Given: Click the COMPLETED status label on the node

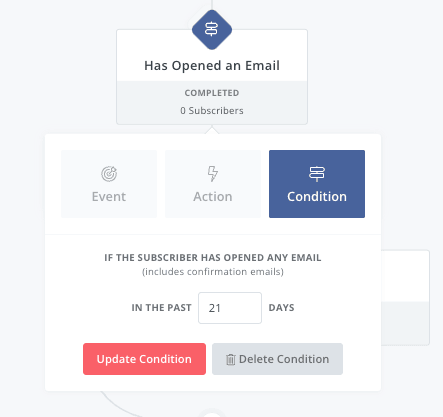Looking at the screenshot, I should click(x=212, y=93).
